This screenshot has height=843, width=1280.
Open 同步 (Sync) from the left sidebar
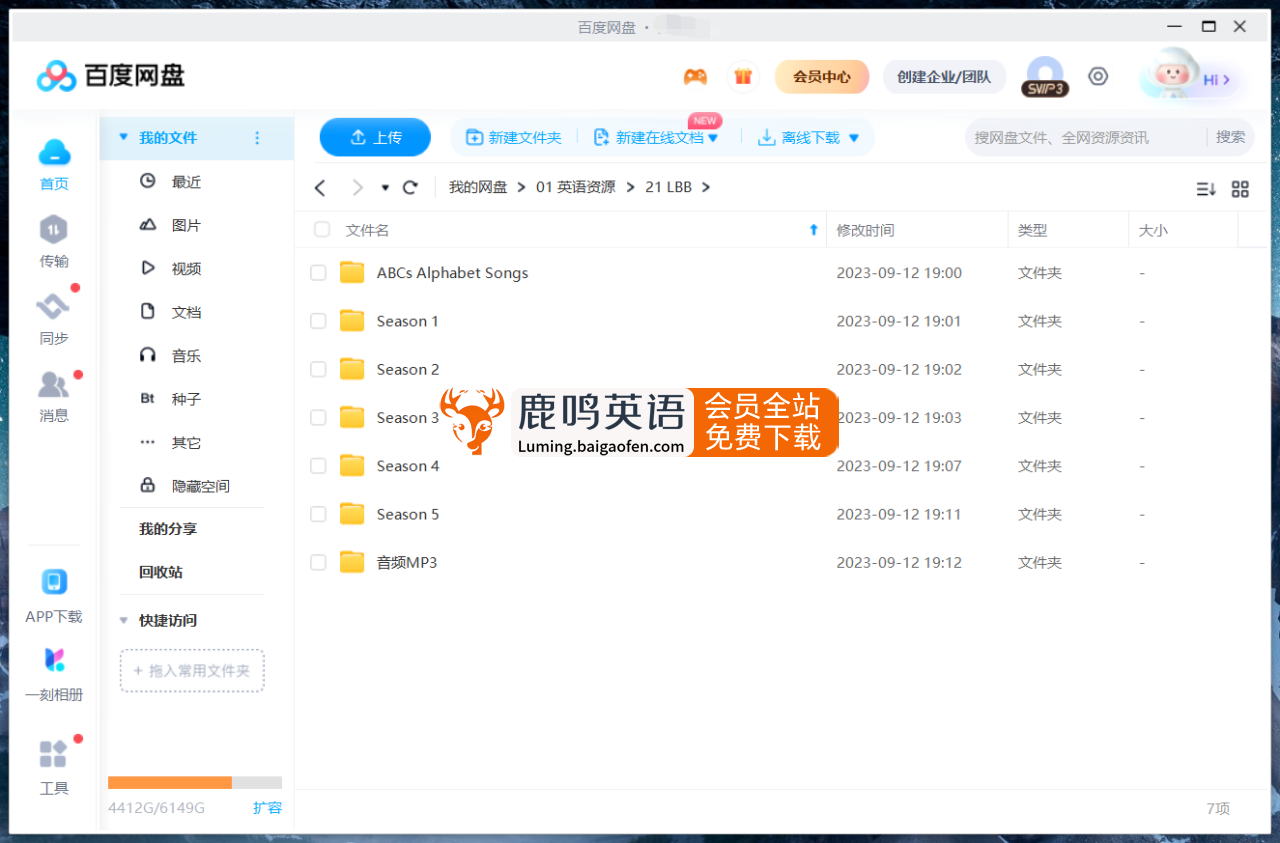(53, 318)
